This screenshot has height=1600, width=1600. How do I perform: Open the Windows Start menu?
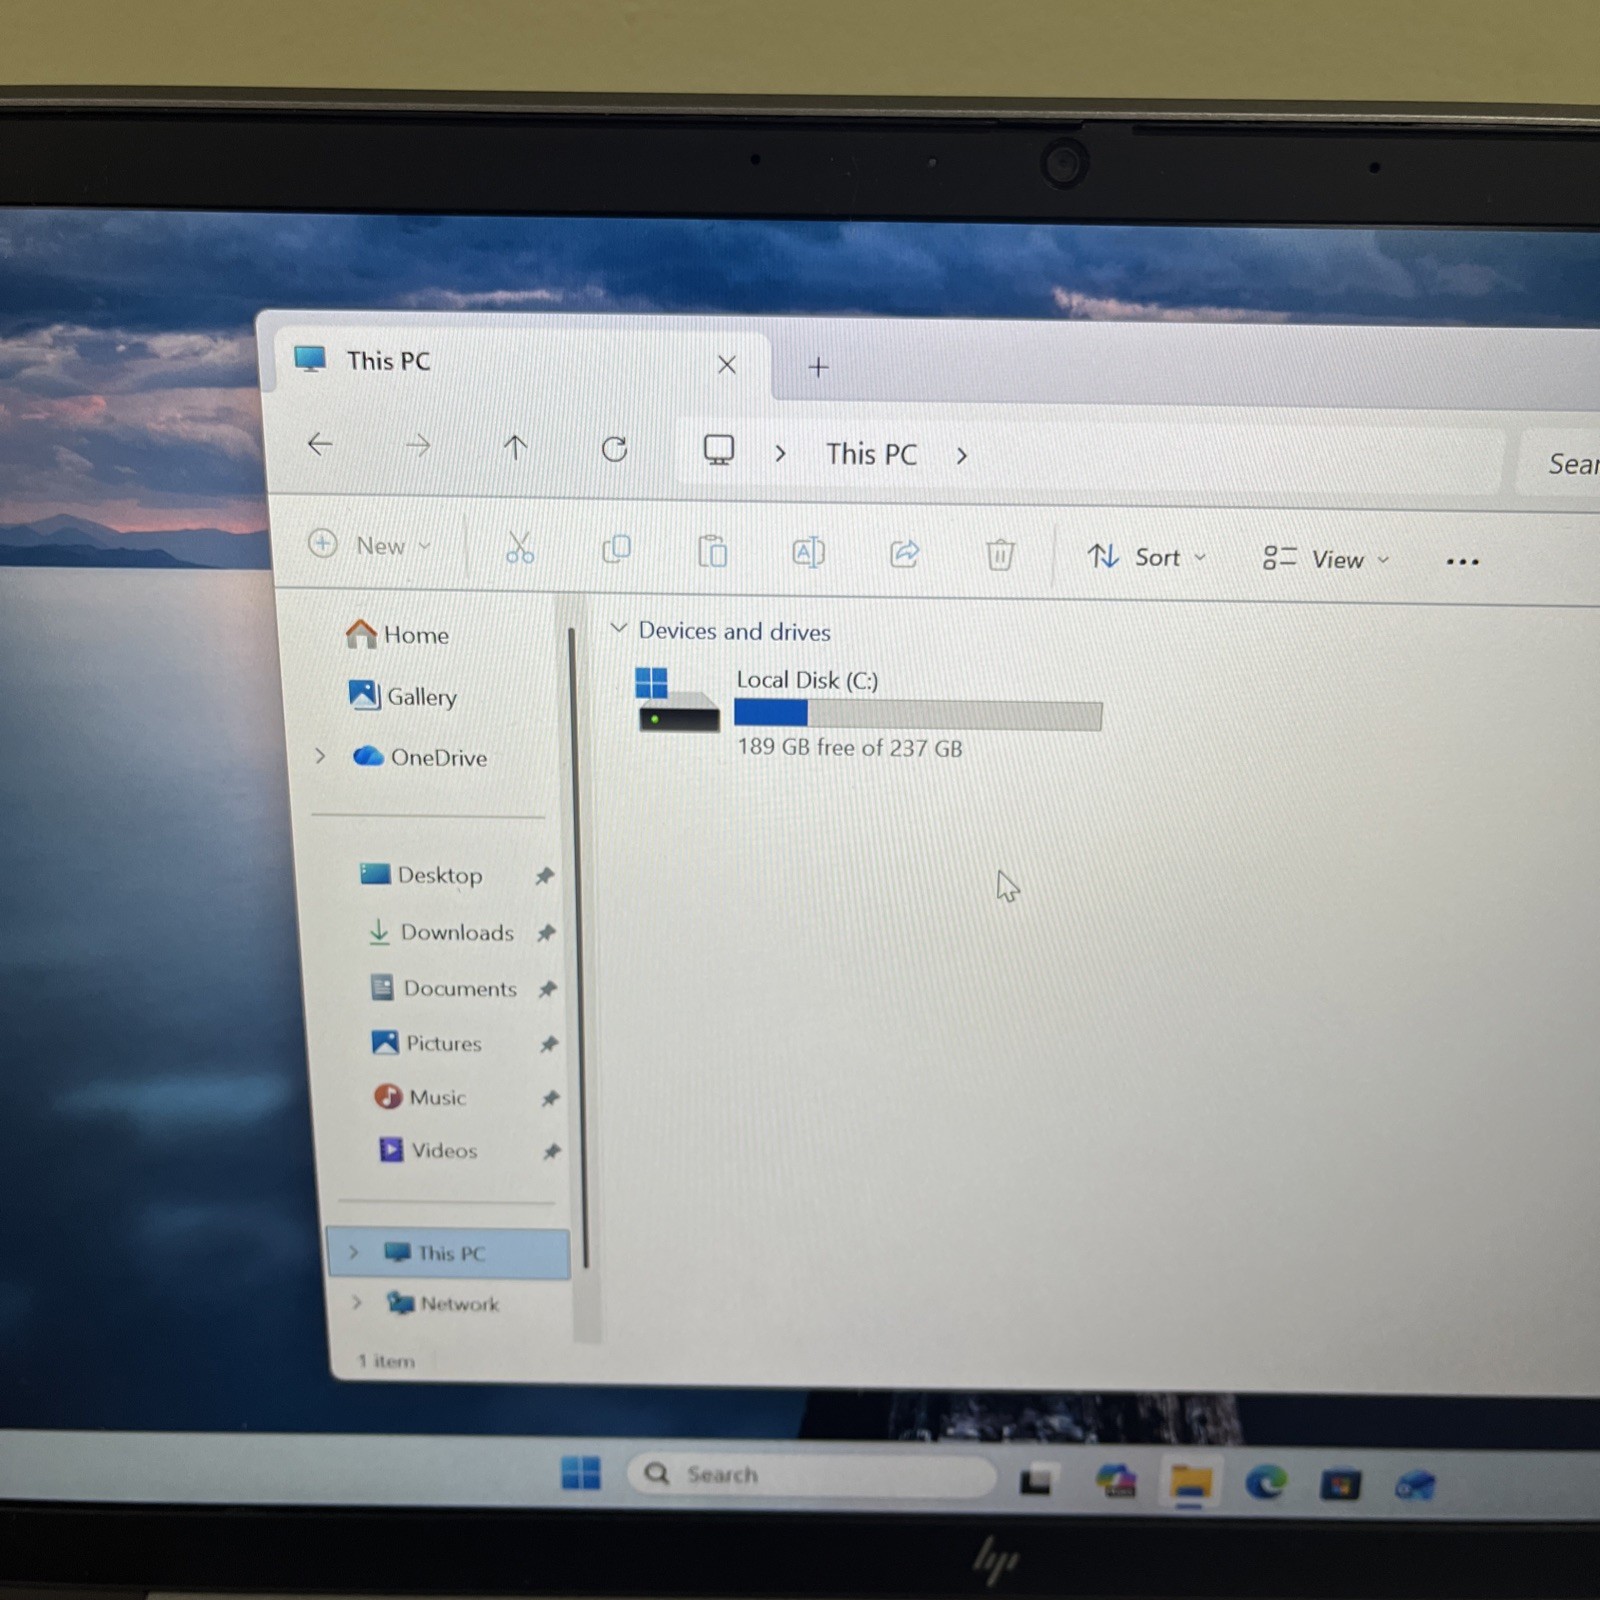(x=581, y=1472)
